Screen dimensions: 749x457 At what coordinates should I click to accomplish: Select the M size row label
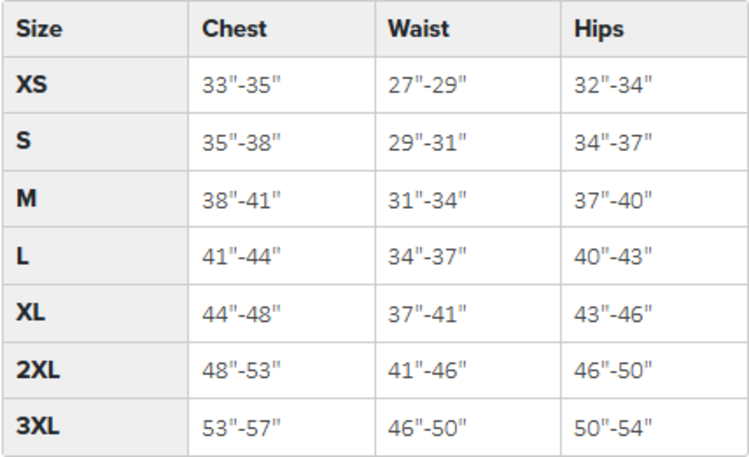(26, 199)
